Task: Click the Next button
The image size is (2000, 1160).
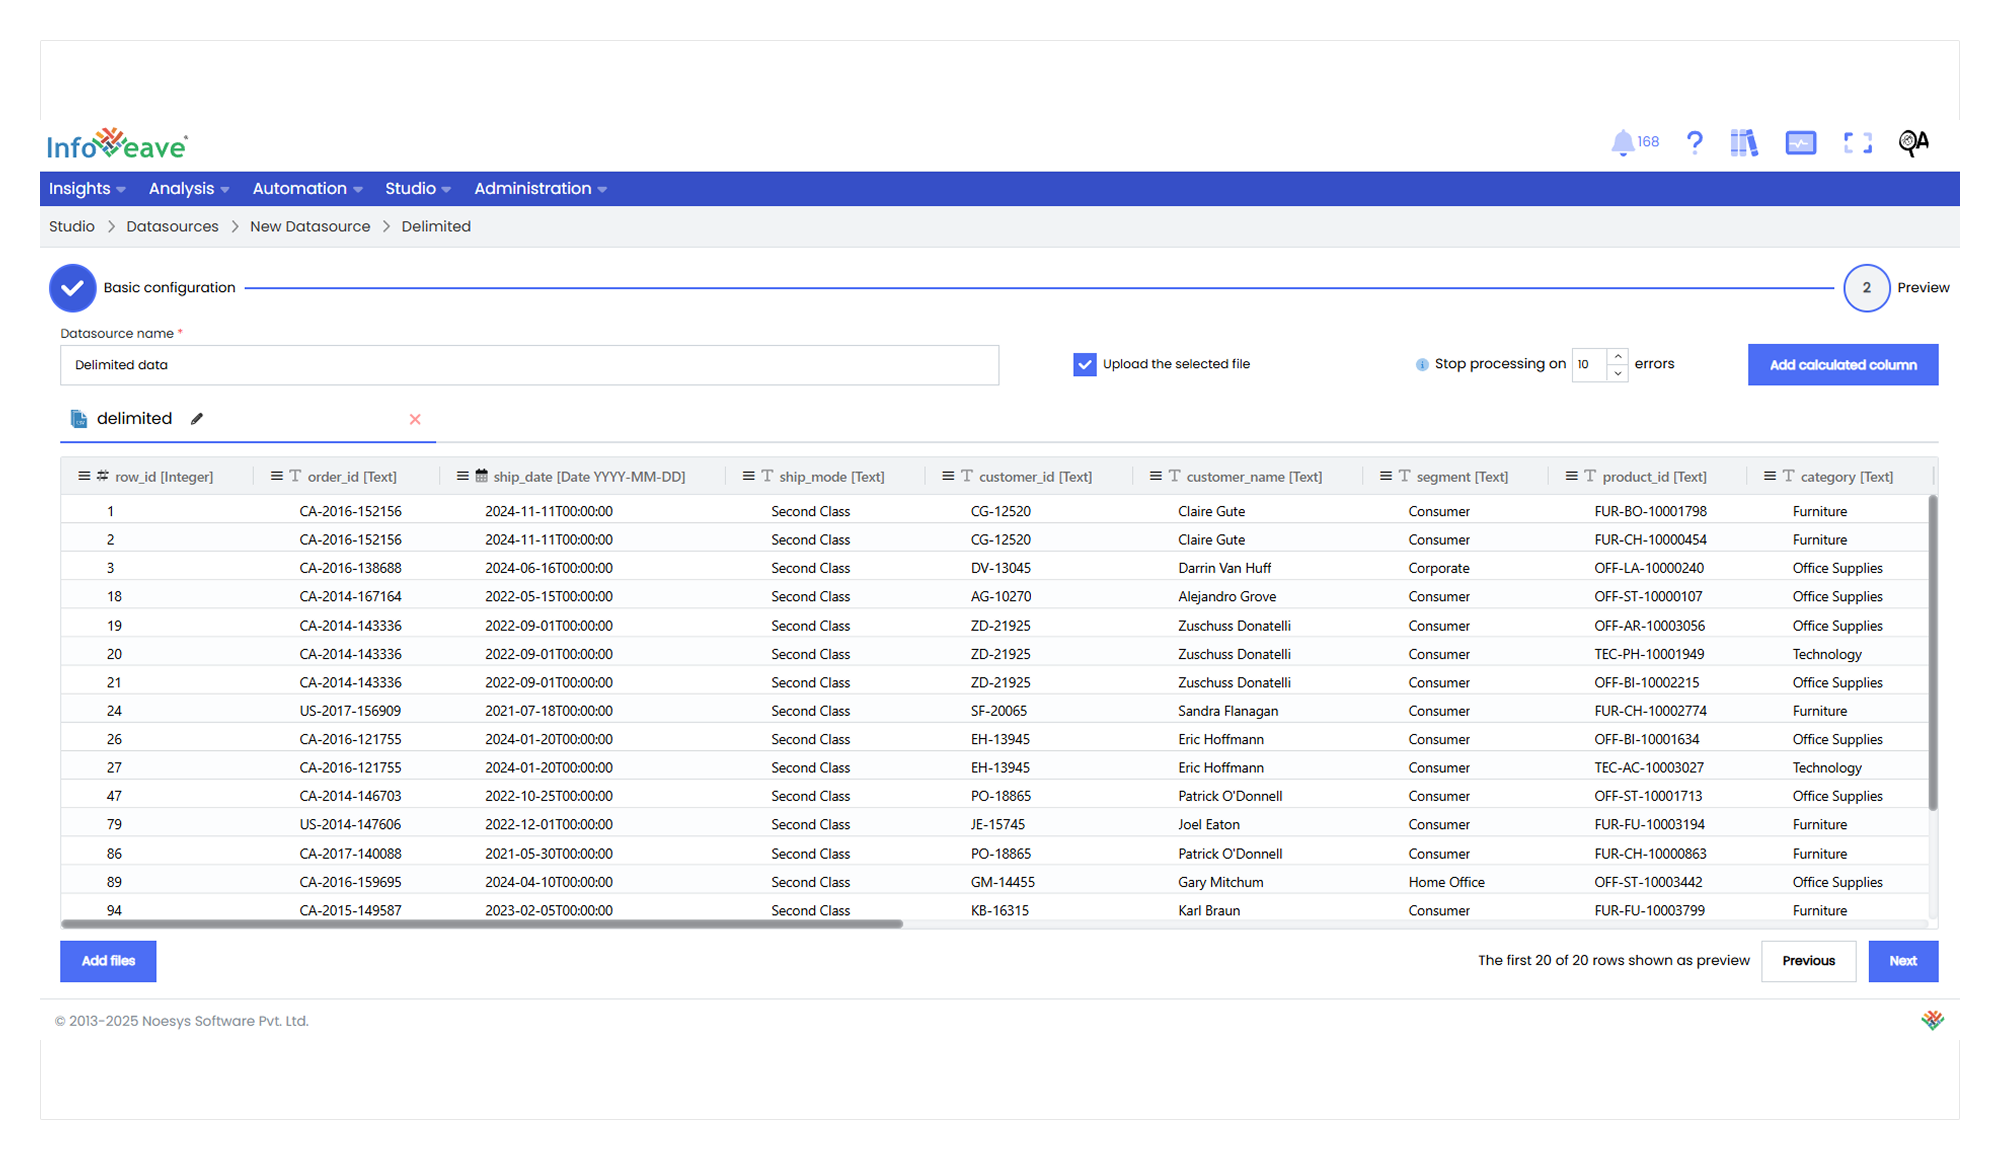Action: coord(1903,961)
